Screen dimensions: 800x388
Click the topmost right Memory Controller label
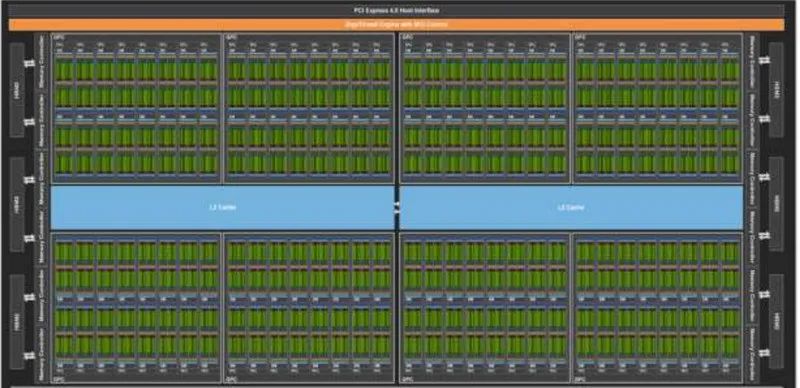tap(754, 61)
